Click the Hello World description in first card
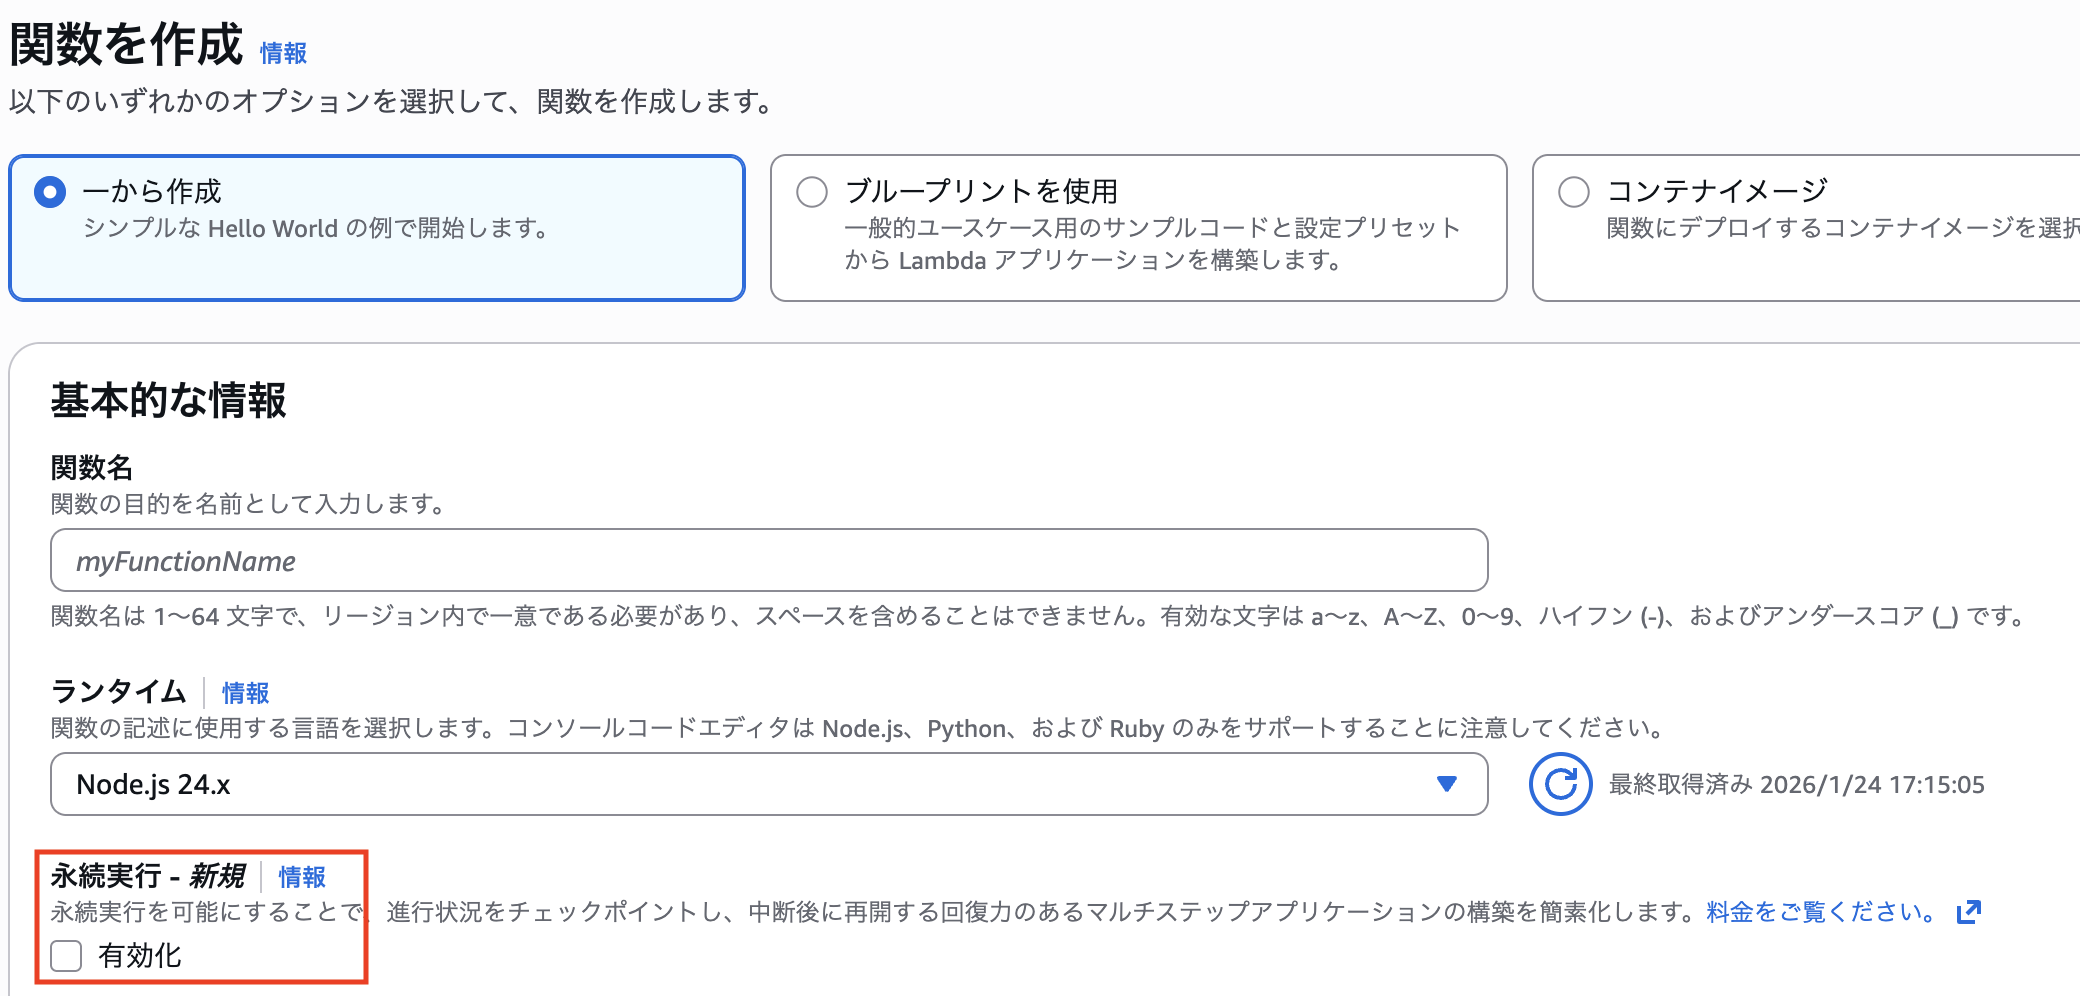The width and height of the screenshot is (2080, 996). [315, 229]
